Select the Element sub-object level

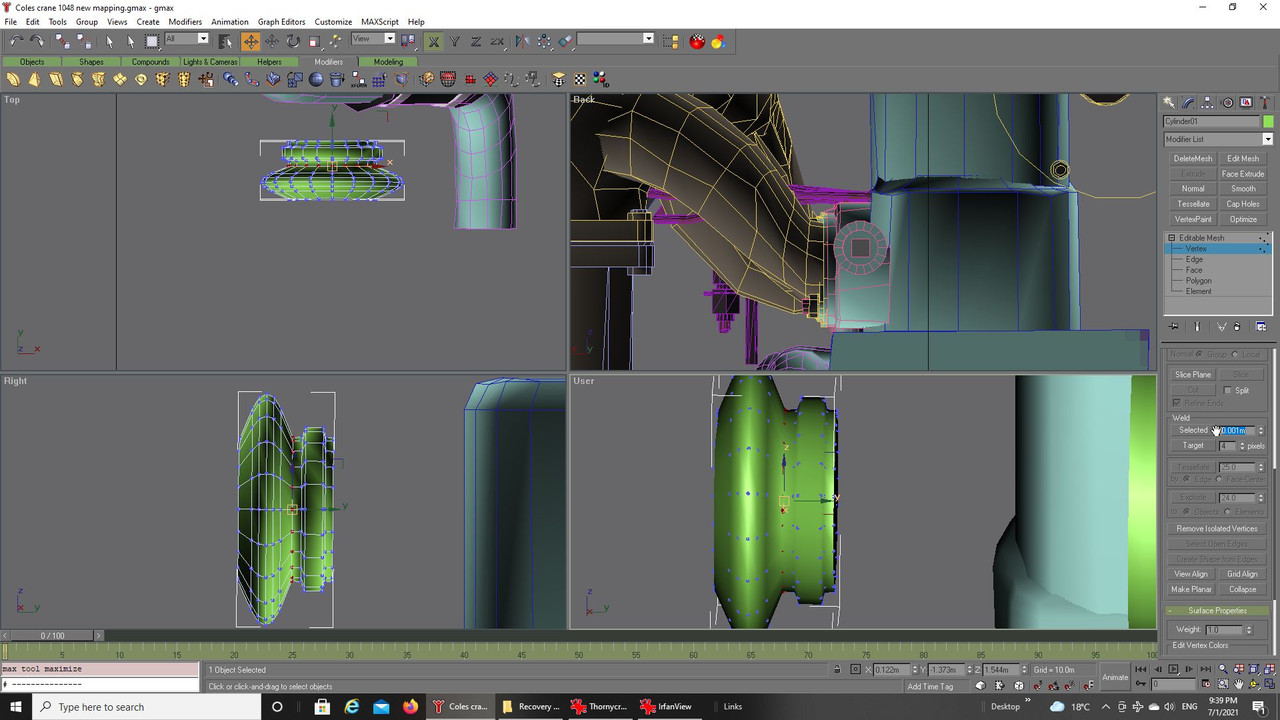coord(1198,291)
